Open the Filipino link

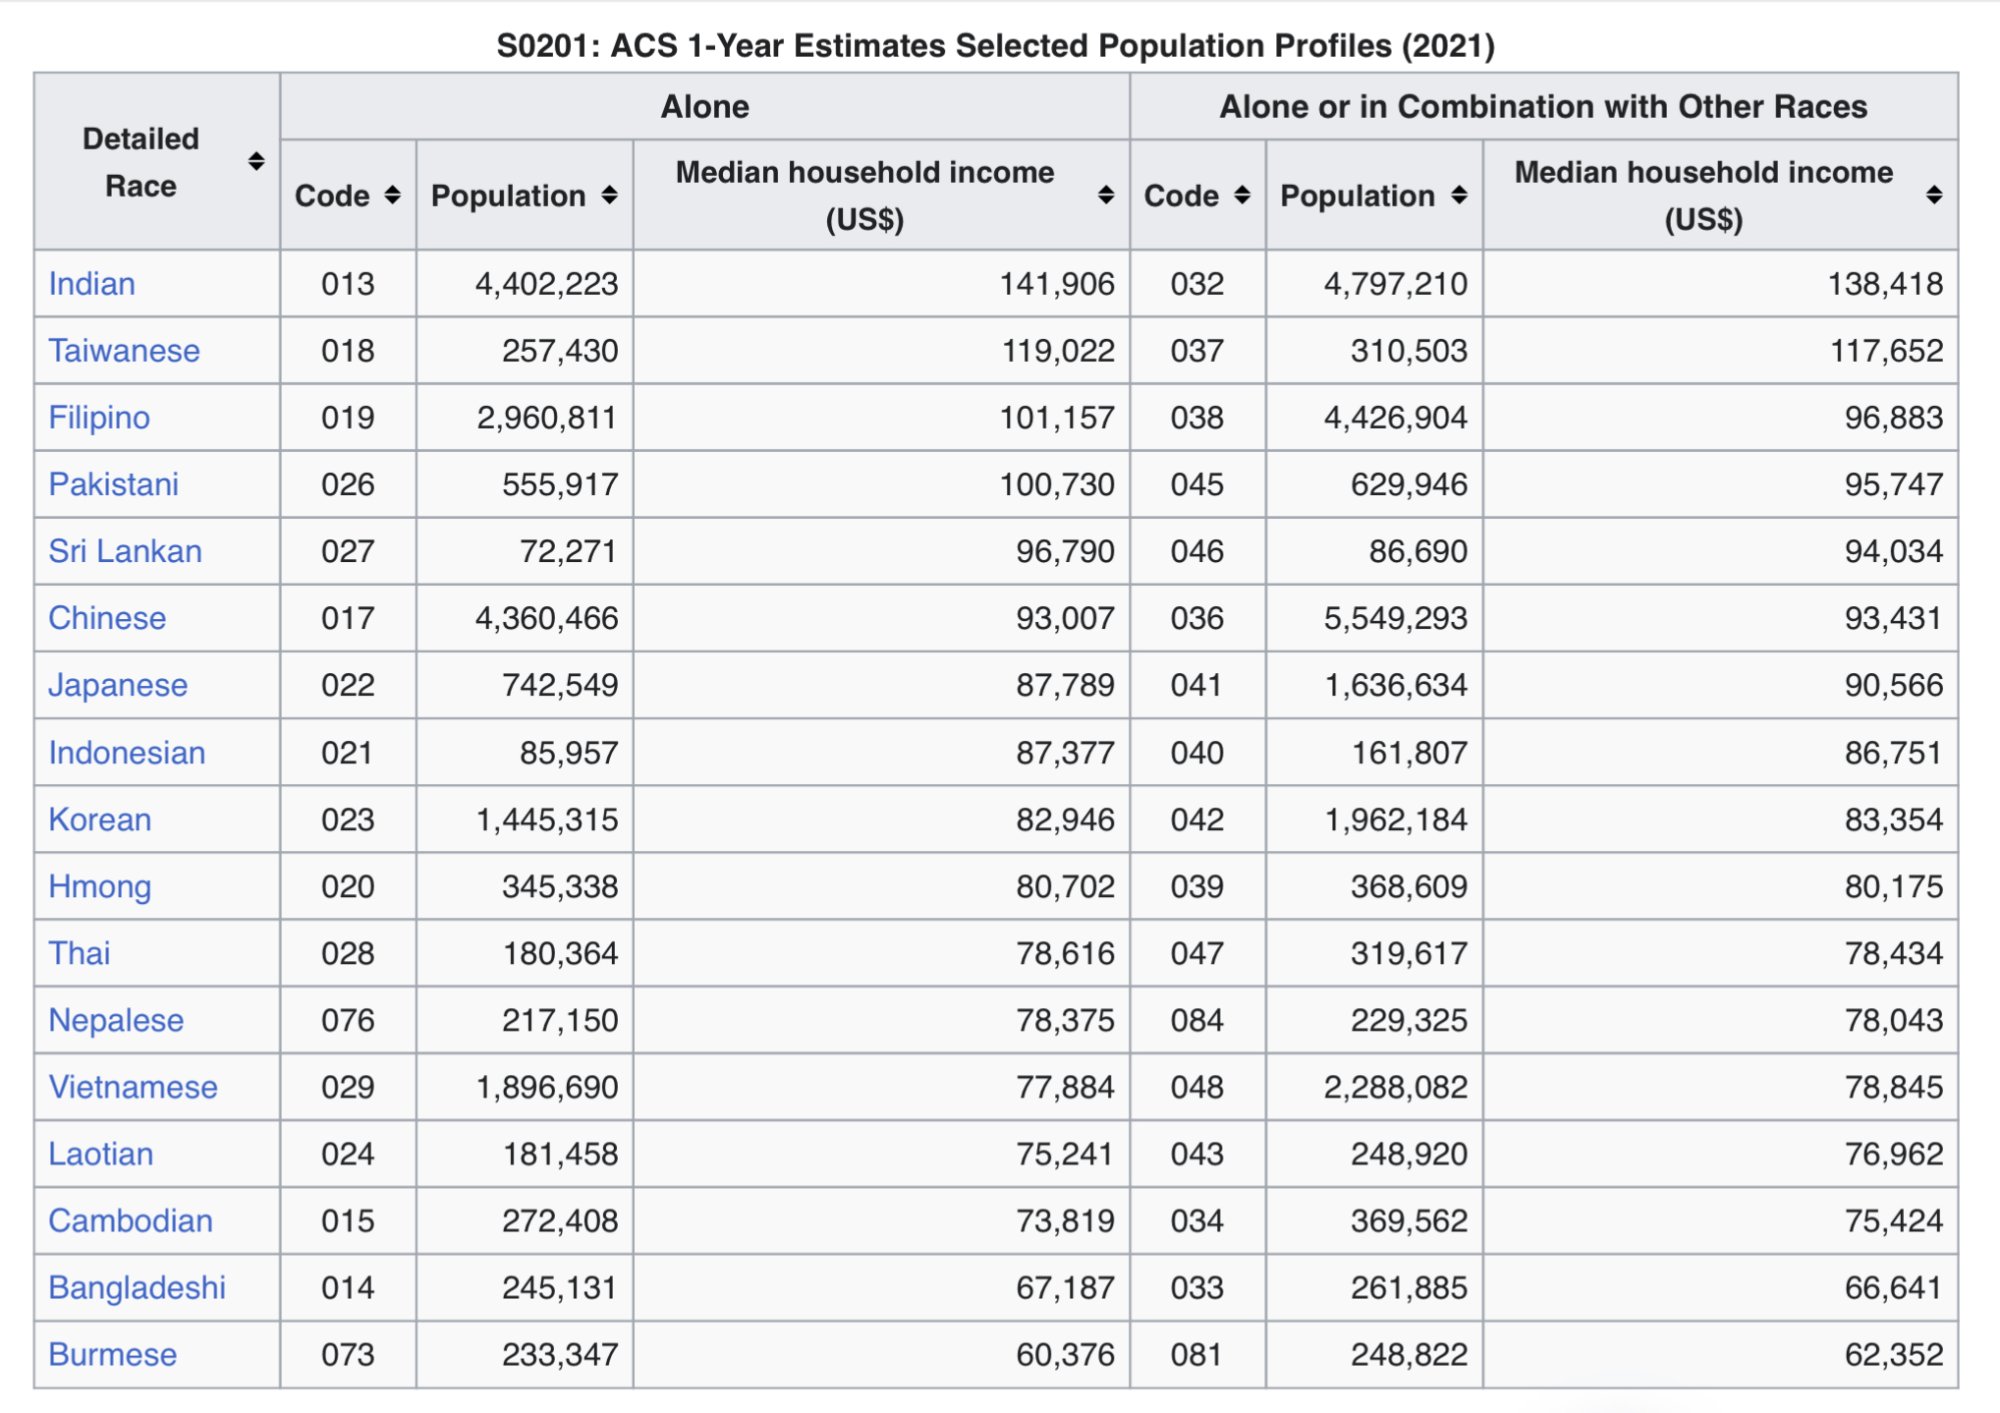tap(99, 418)
